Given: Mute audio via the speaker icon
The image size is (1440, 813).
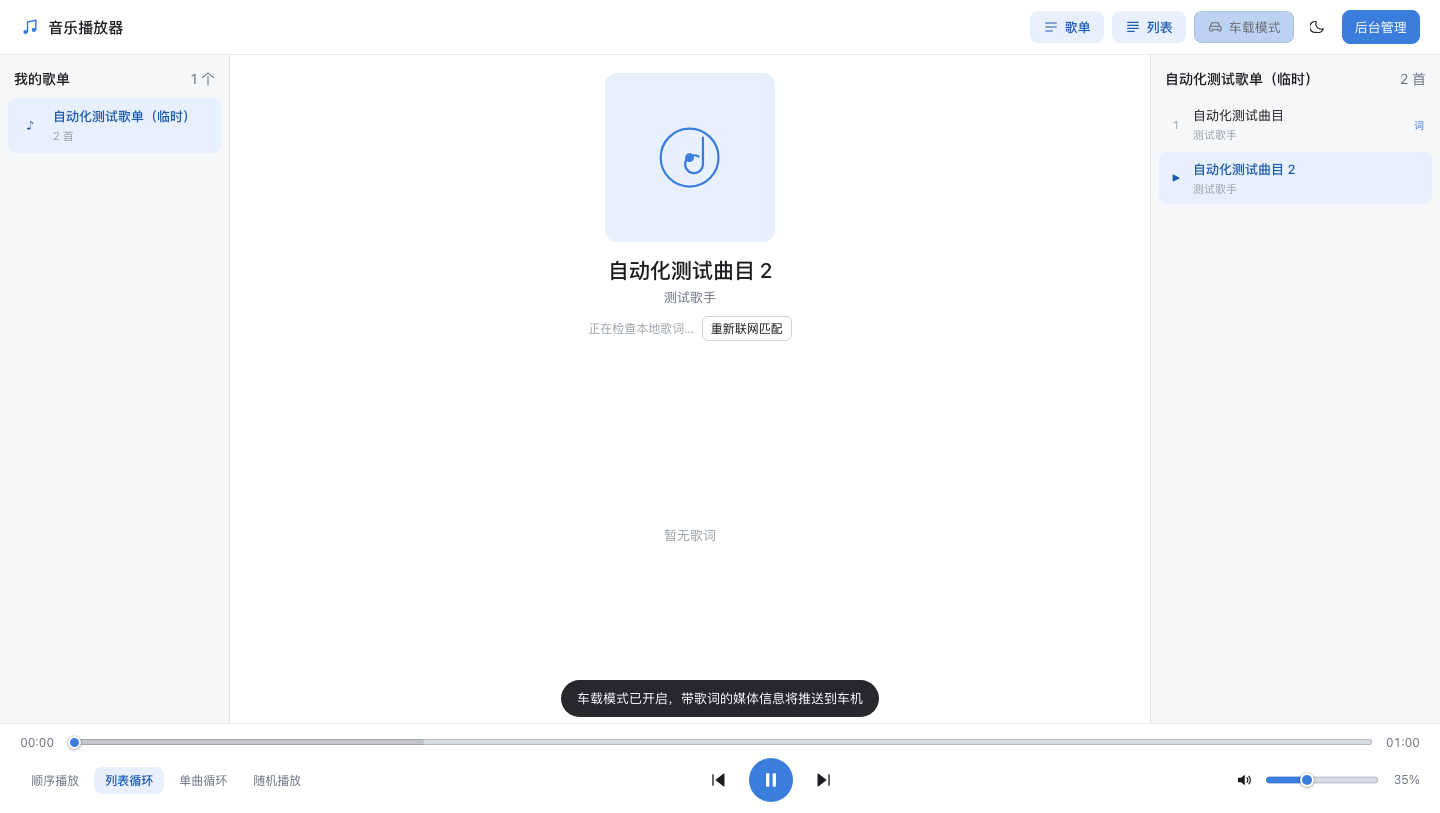Looking at the screenshot, I should tap(1244, 780).
